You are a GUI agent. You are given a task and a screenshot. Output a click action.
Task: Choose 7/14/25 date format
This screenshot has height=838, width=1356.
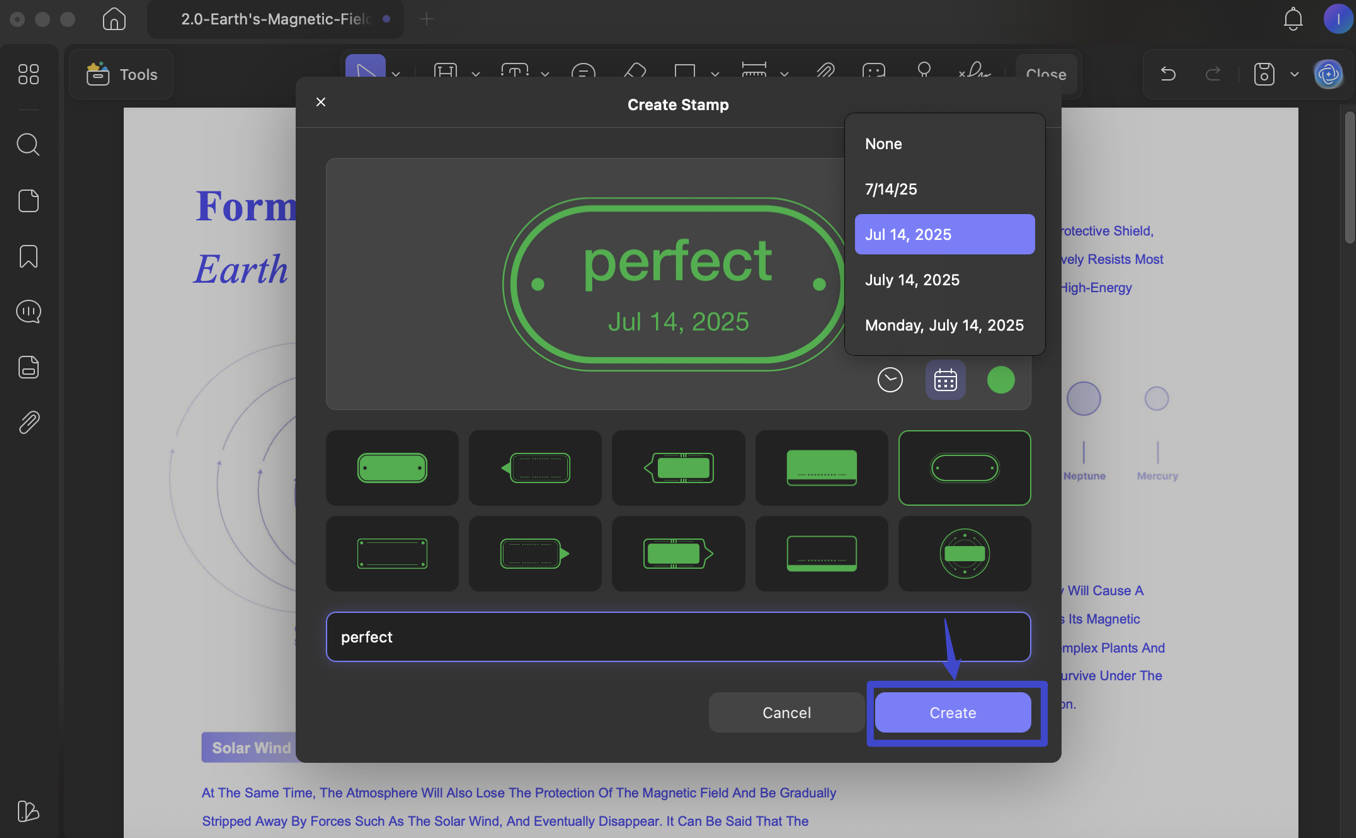point(945,189)
